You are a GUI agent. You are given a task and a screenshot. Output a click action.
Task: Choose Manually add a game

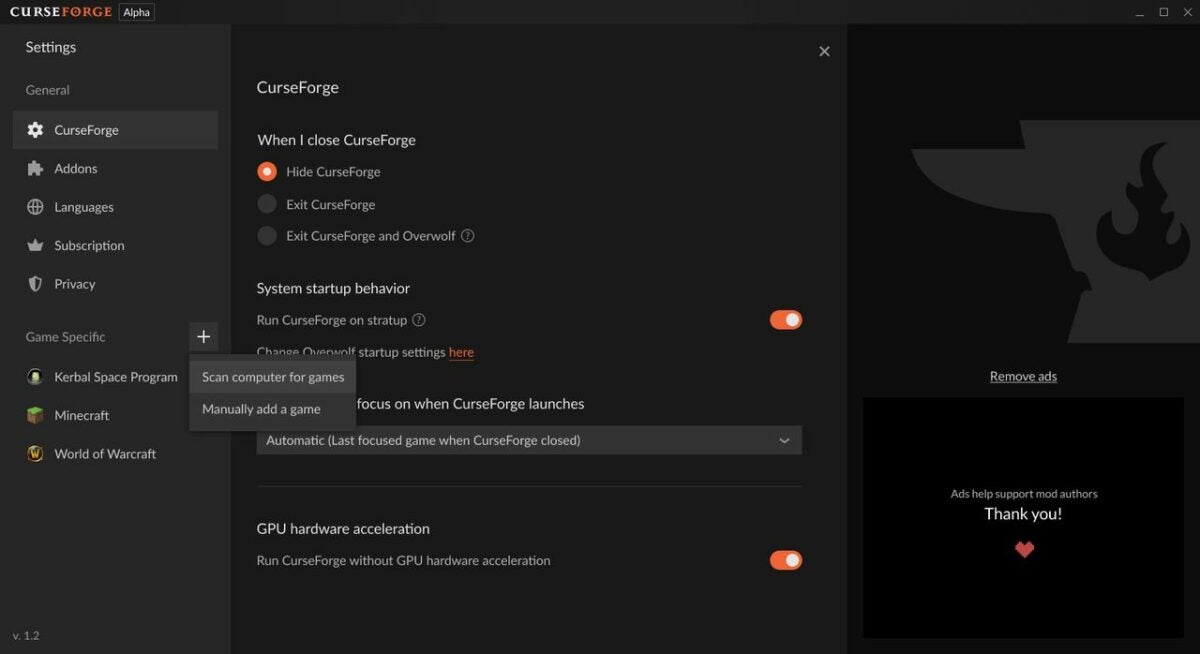[x=273, y=409]
